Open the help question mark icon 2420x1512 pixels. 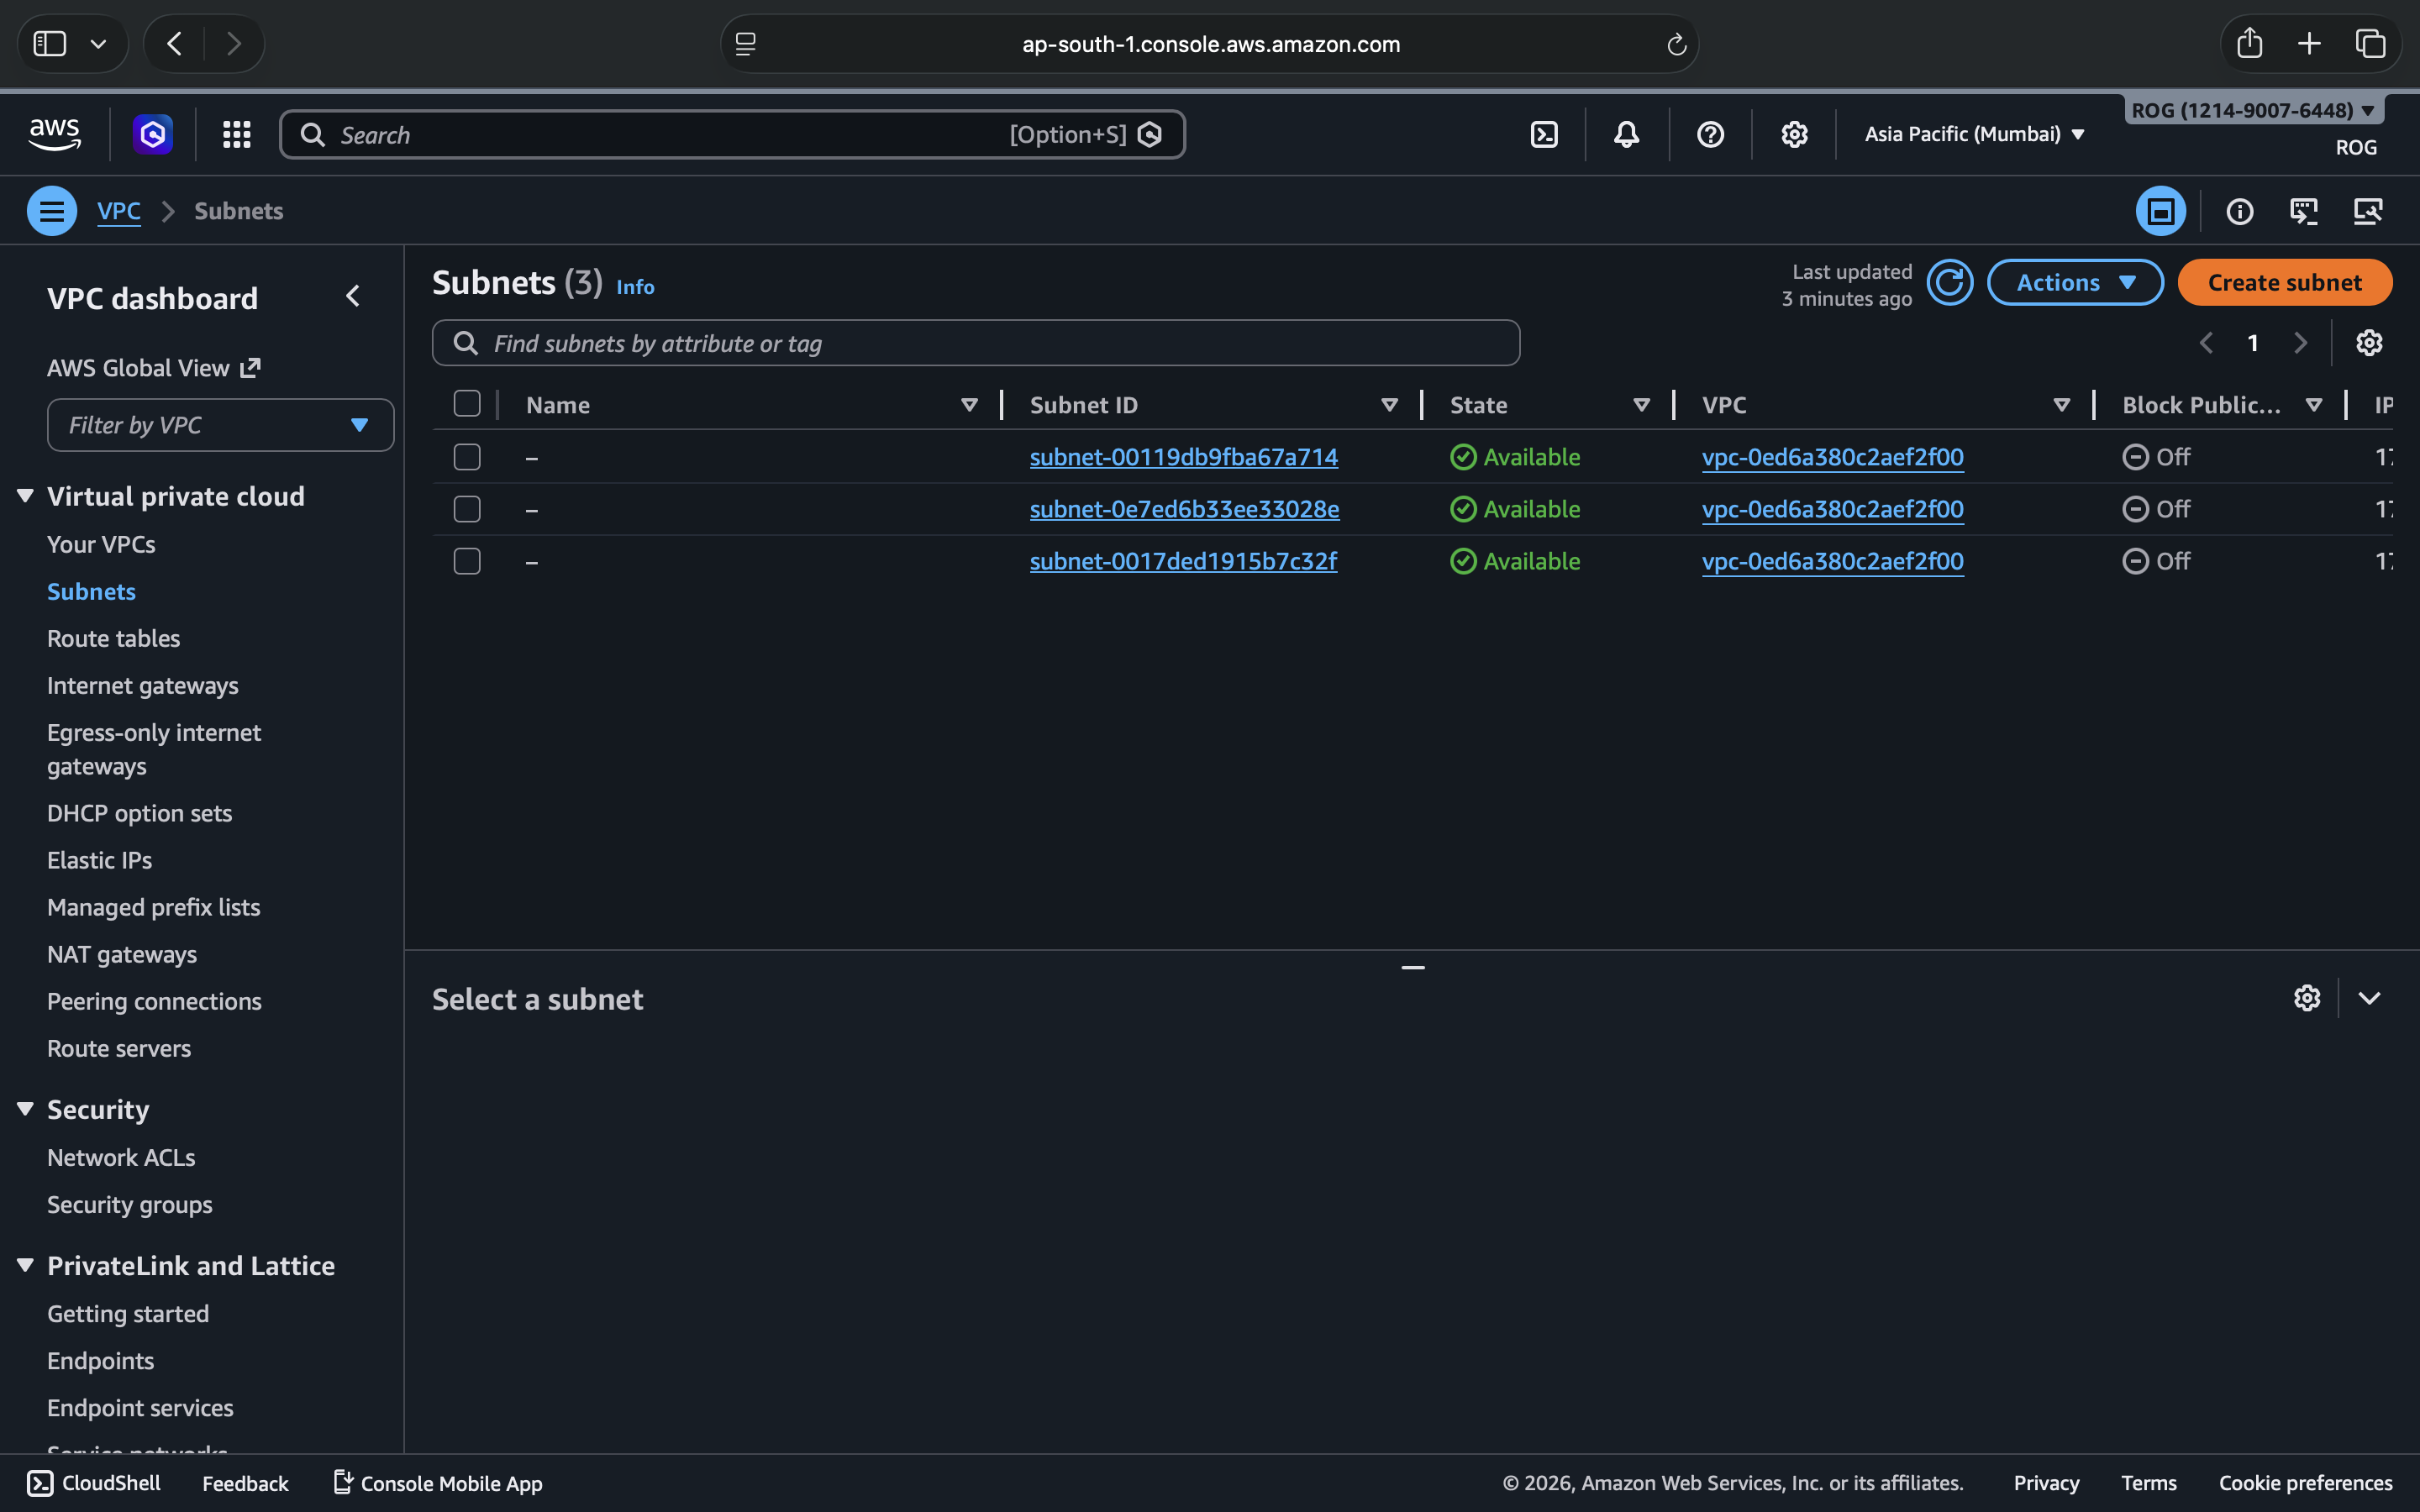click(1710, 134)
